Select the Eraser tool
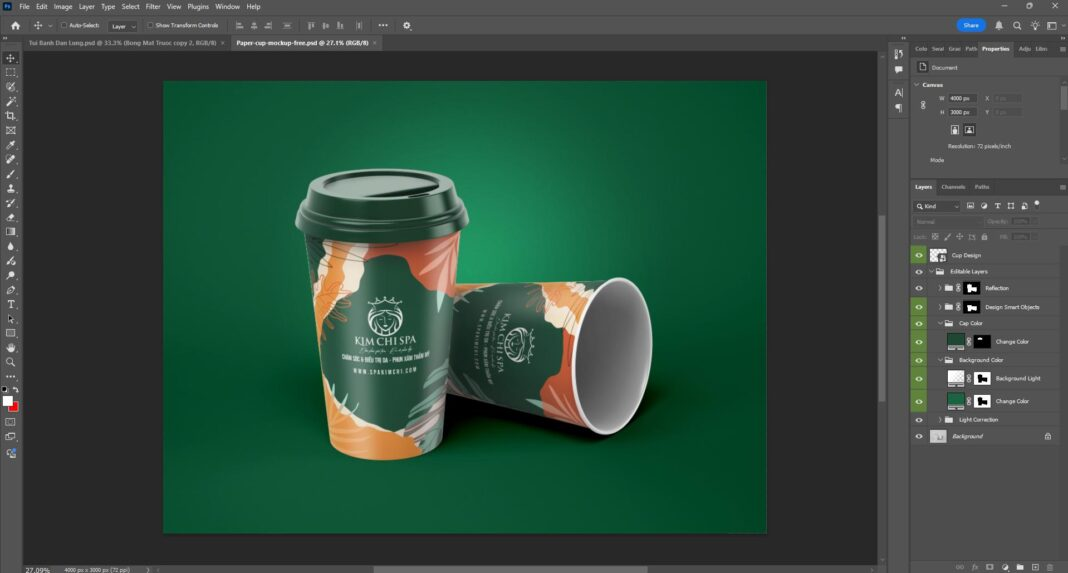The image size is (1068, 573). point(10,218)
